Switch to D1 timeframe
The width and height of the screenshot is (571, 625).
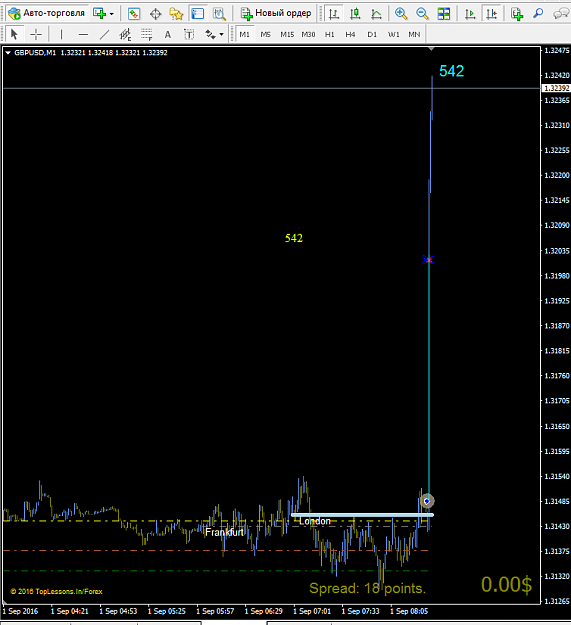372,35
